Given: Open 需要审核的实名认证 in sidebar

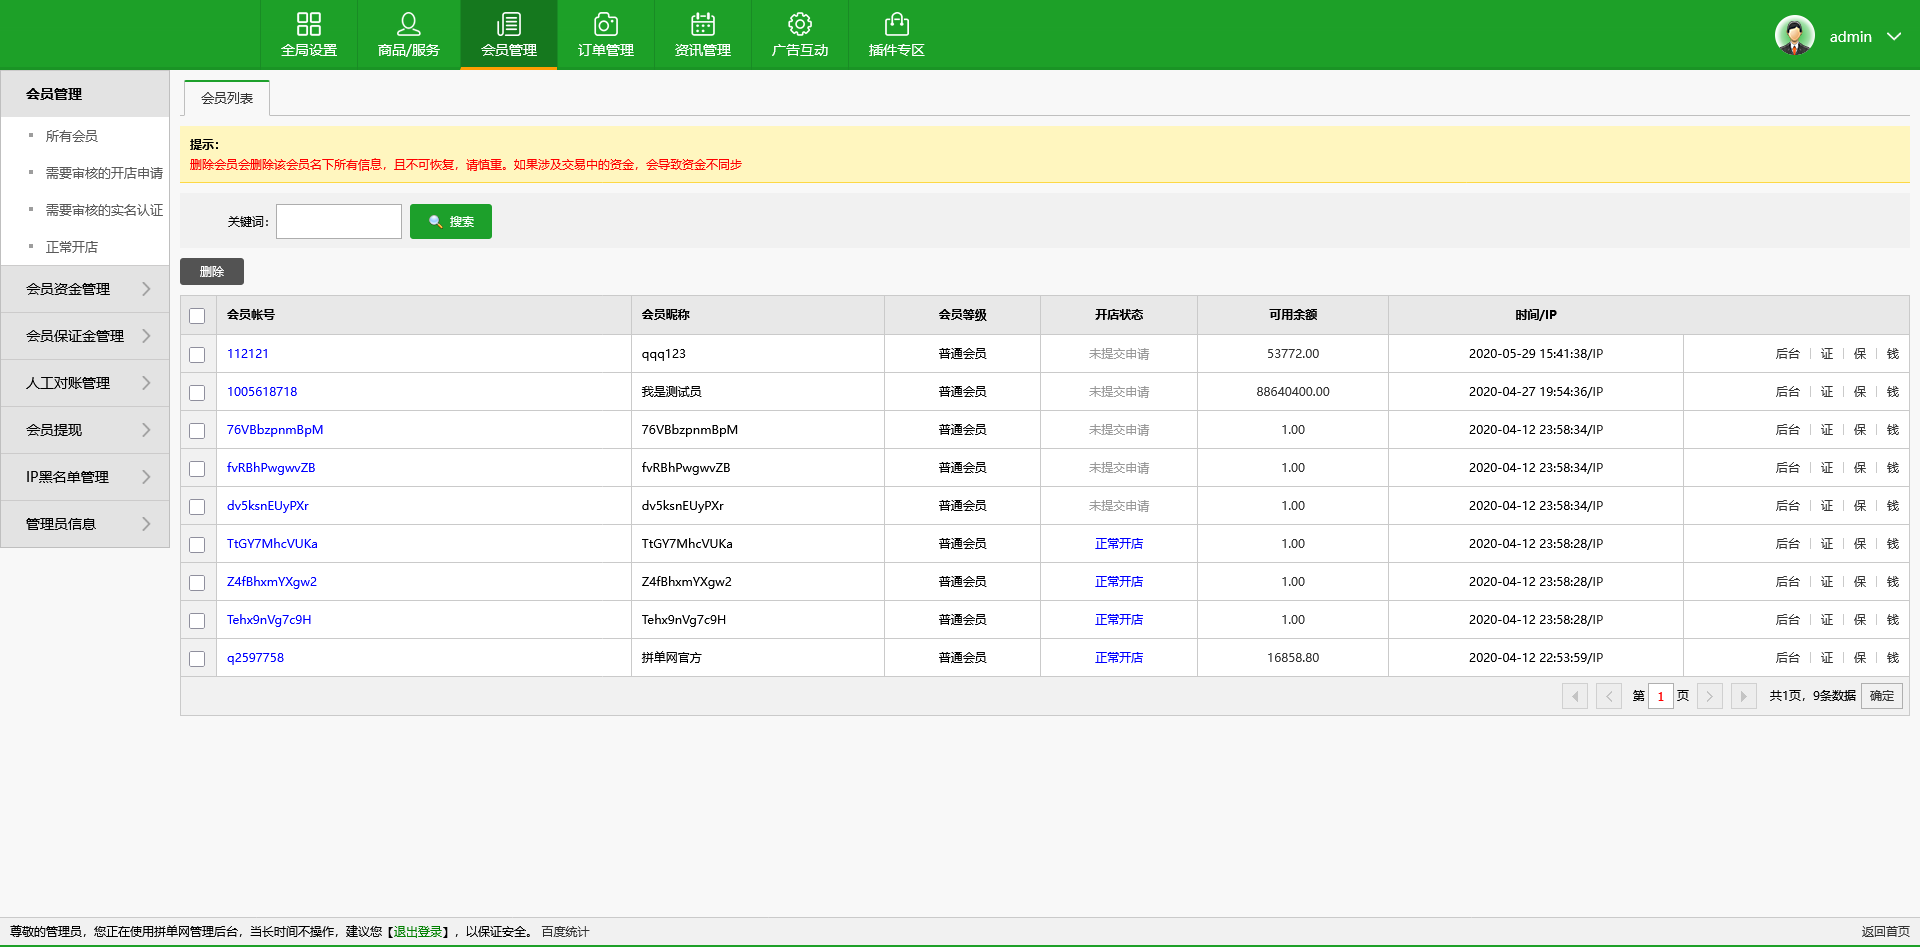Looking at the screenshot, I should (104, 210).
